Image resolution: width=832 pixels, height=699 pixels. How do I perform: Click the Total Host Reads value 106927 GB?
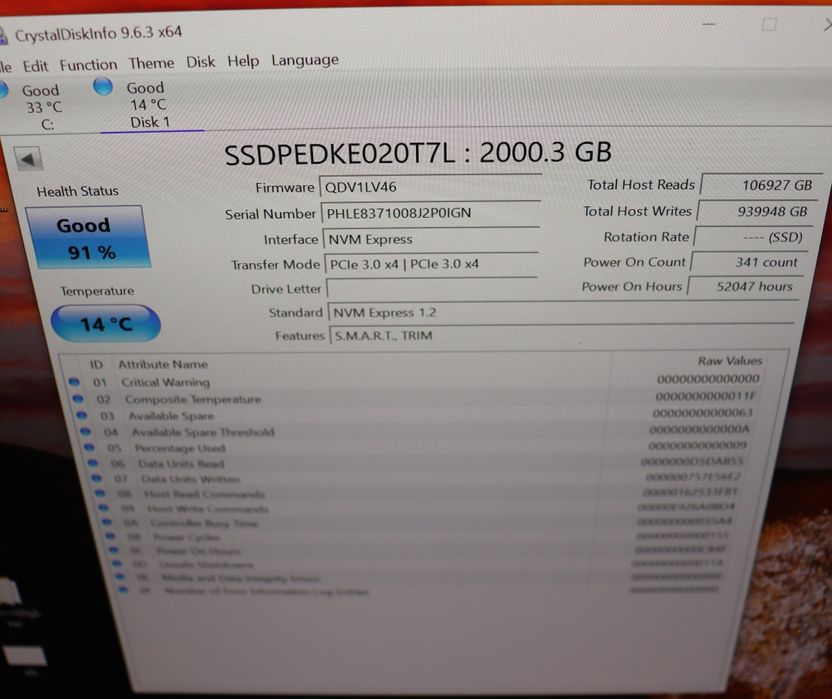click(x=761, y=185)
